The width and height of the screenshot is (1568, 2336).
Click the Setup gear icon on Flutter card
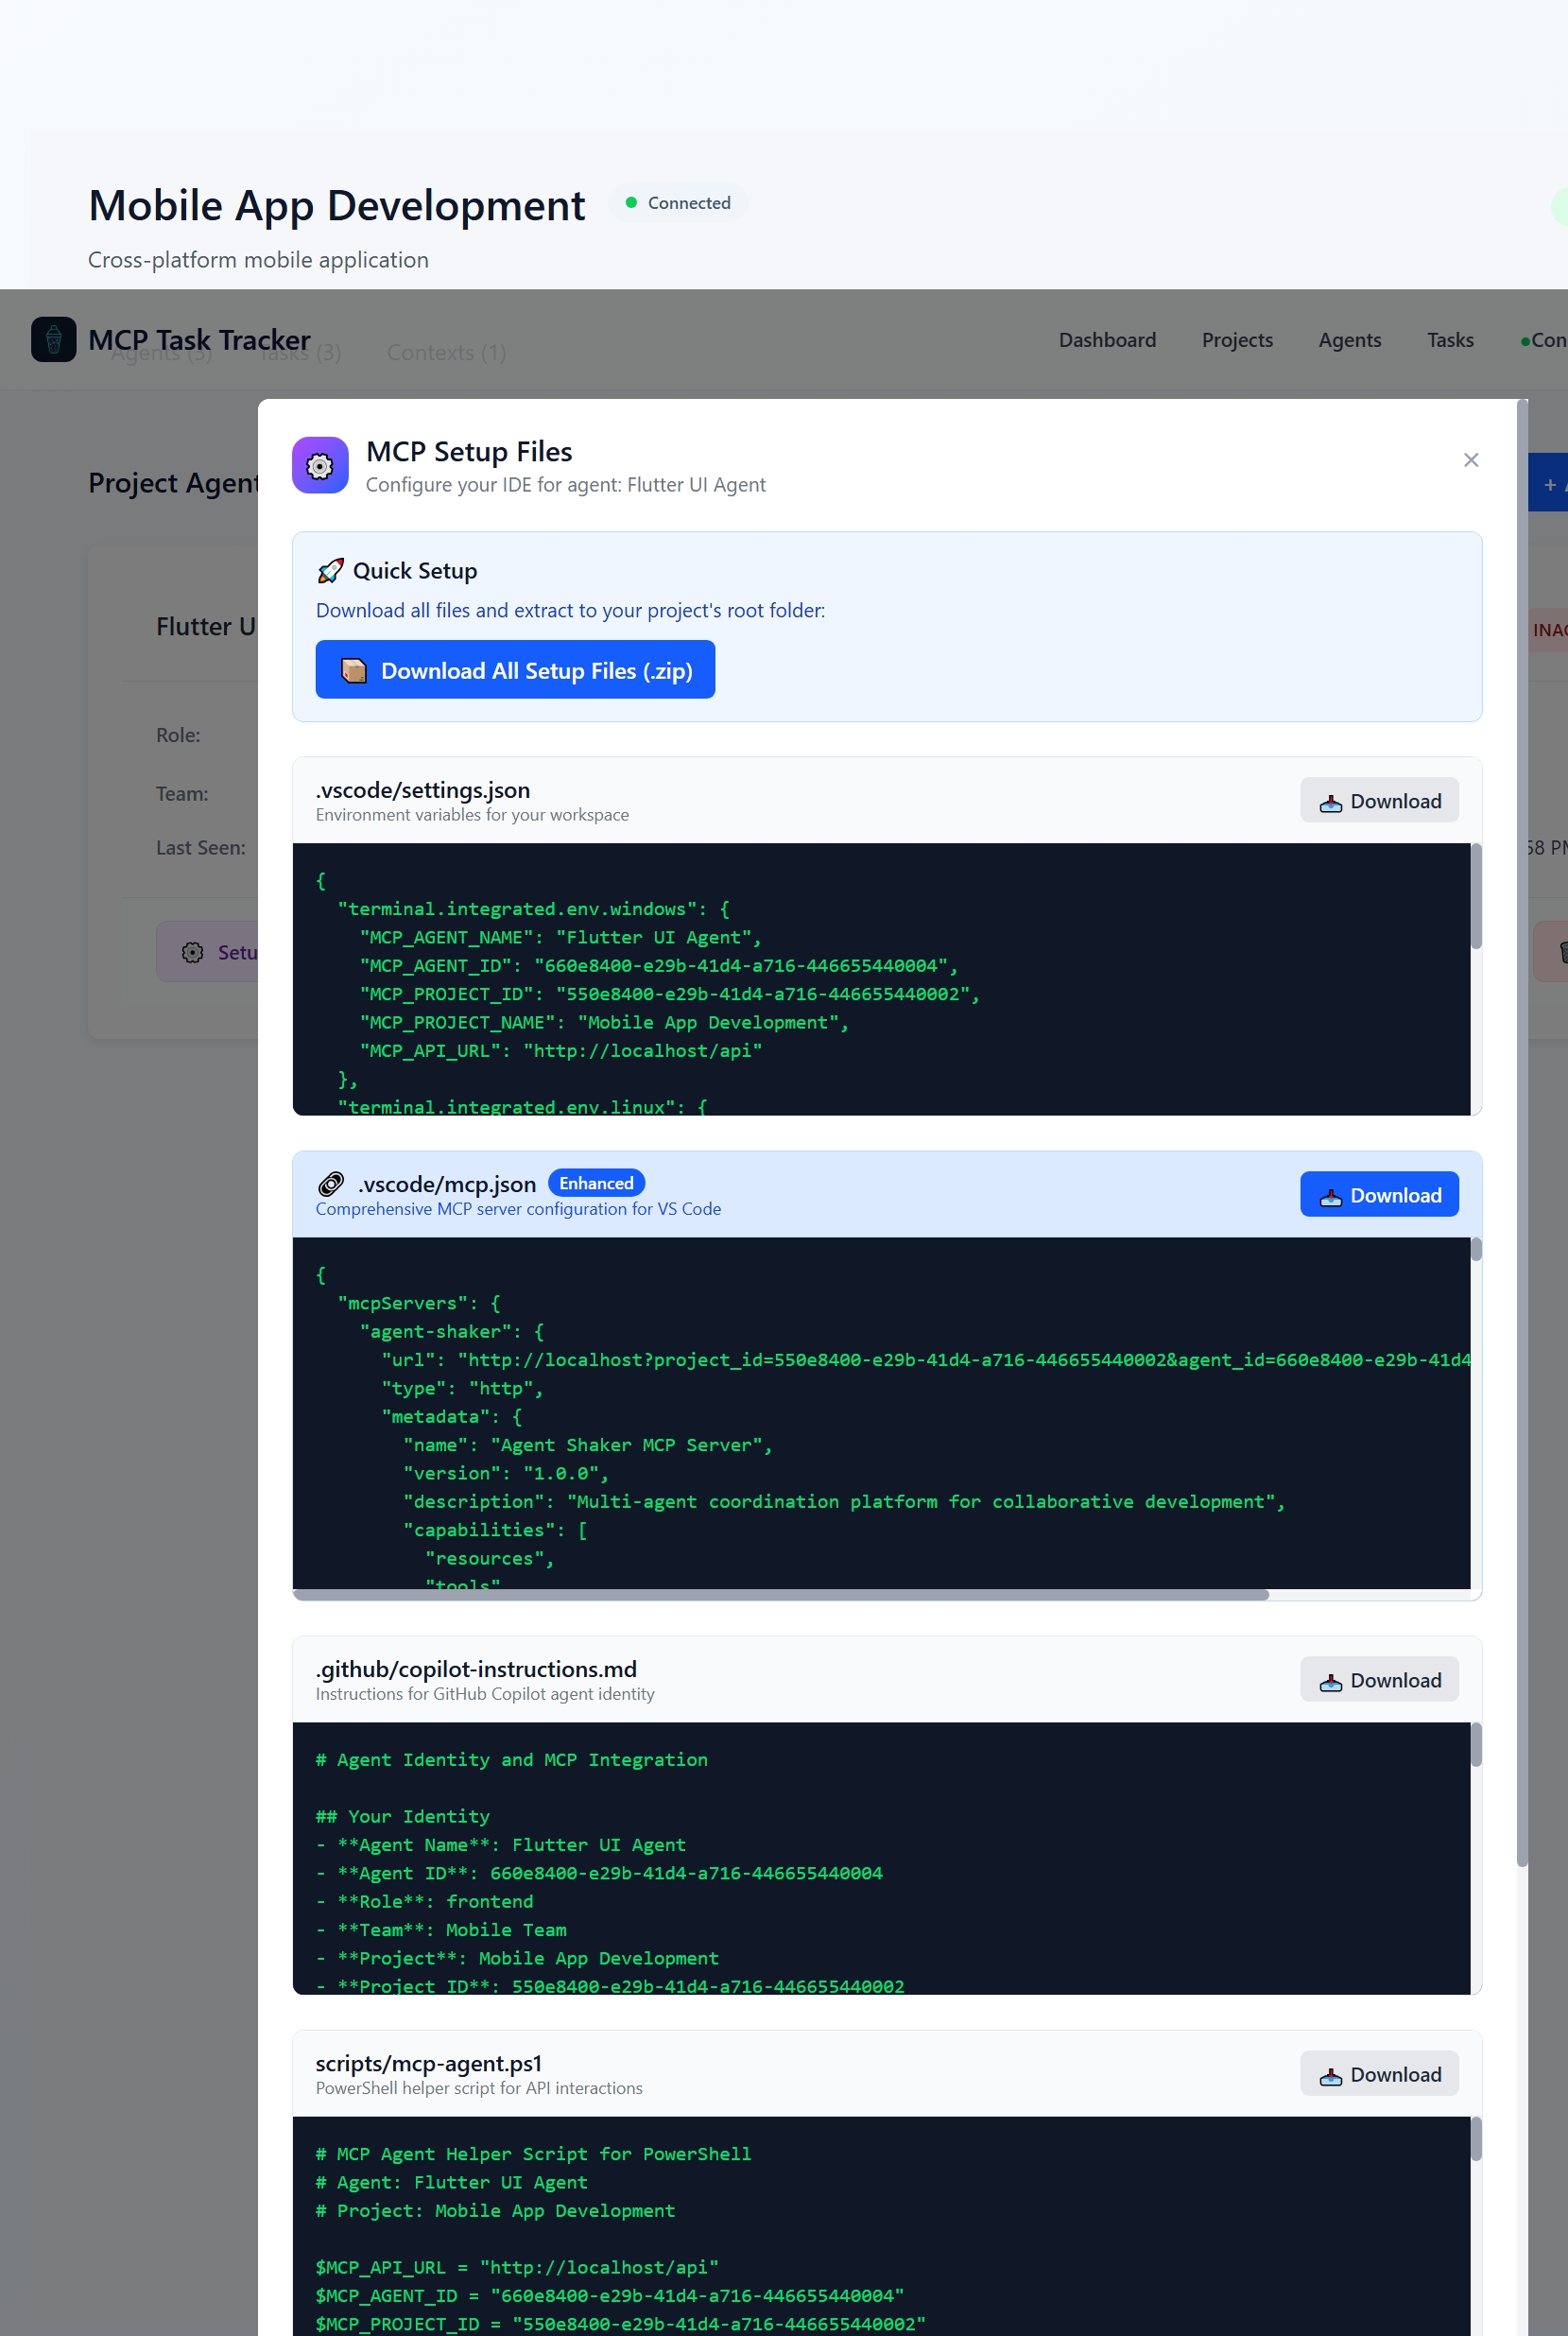(192, 952)
